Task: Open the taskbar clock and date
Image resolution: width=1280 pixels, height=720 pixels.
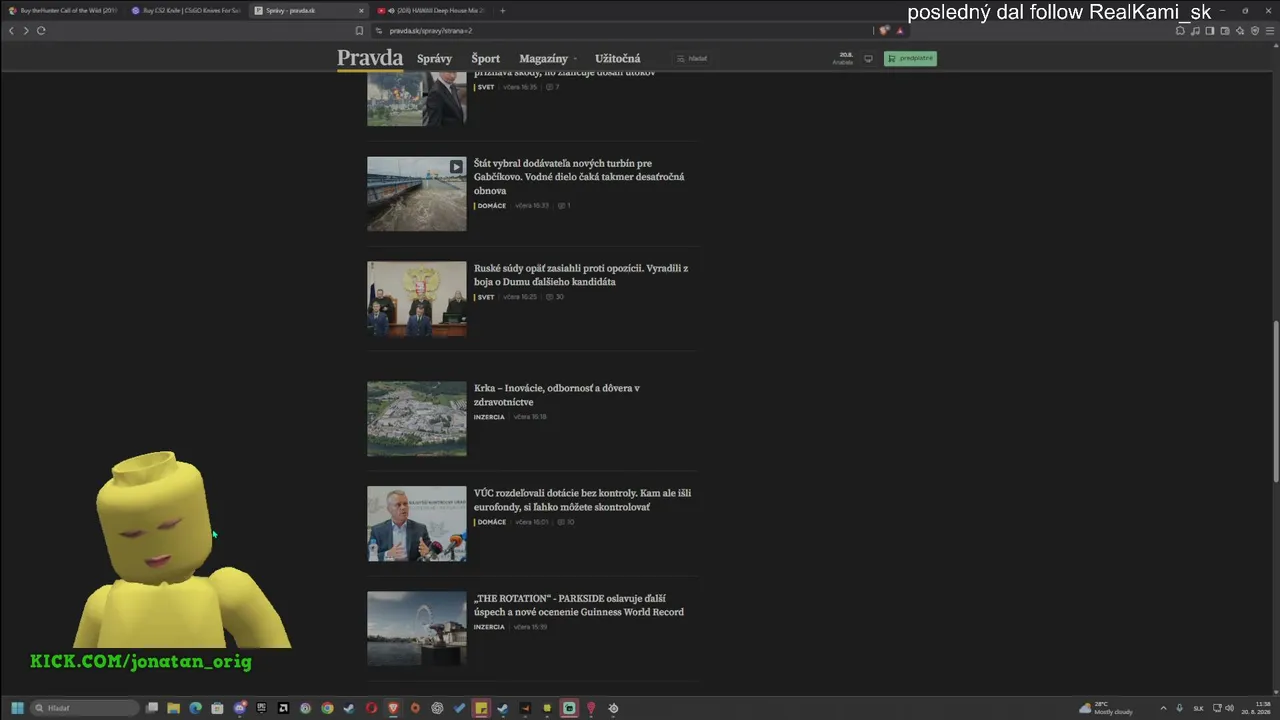Action: pos(1255,708)
